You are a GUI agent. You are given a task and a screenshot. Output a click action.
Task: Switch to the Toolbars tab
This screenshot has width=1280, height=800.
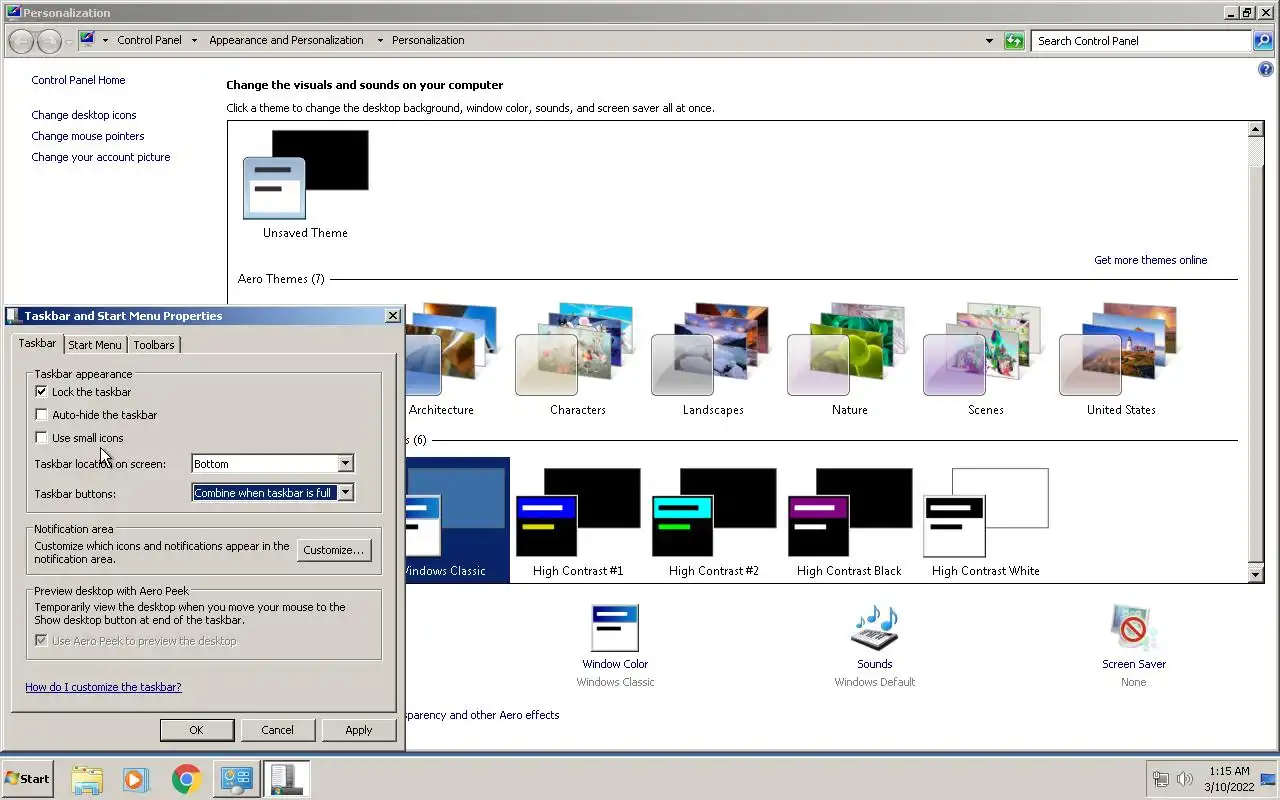[x=154, y=345]
